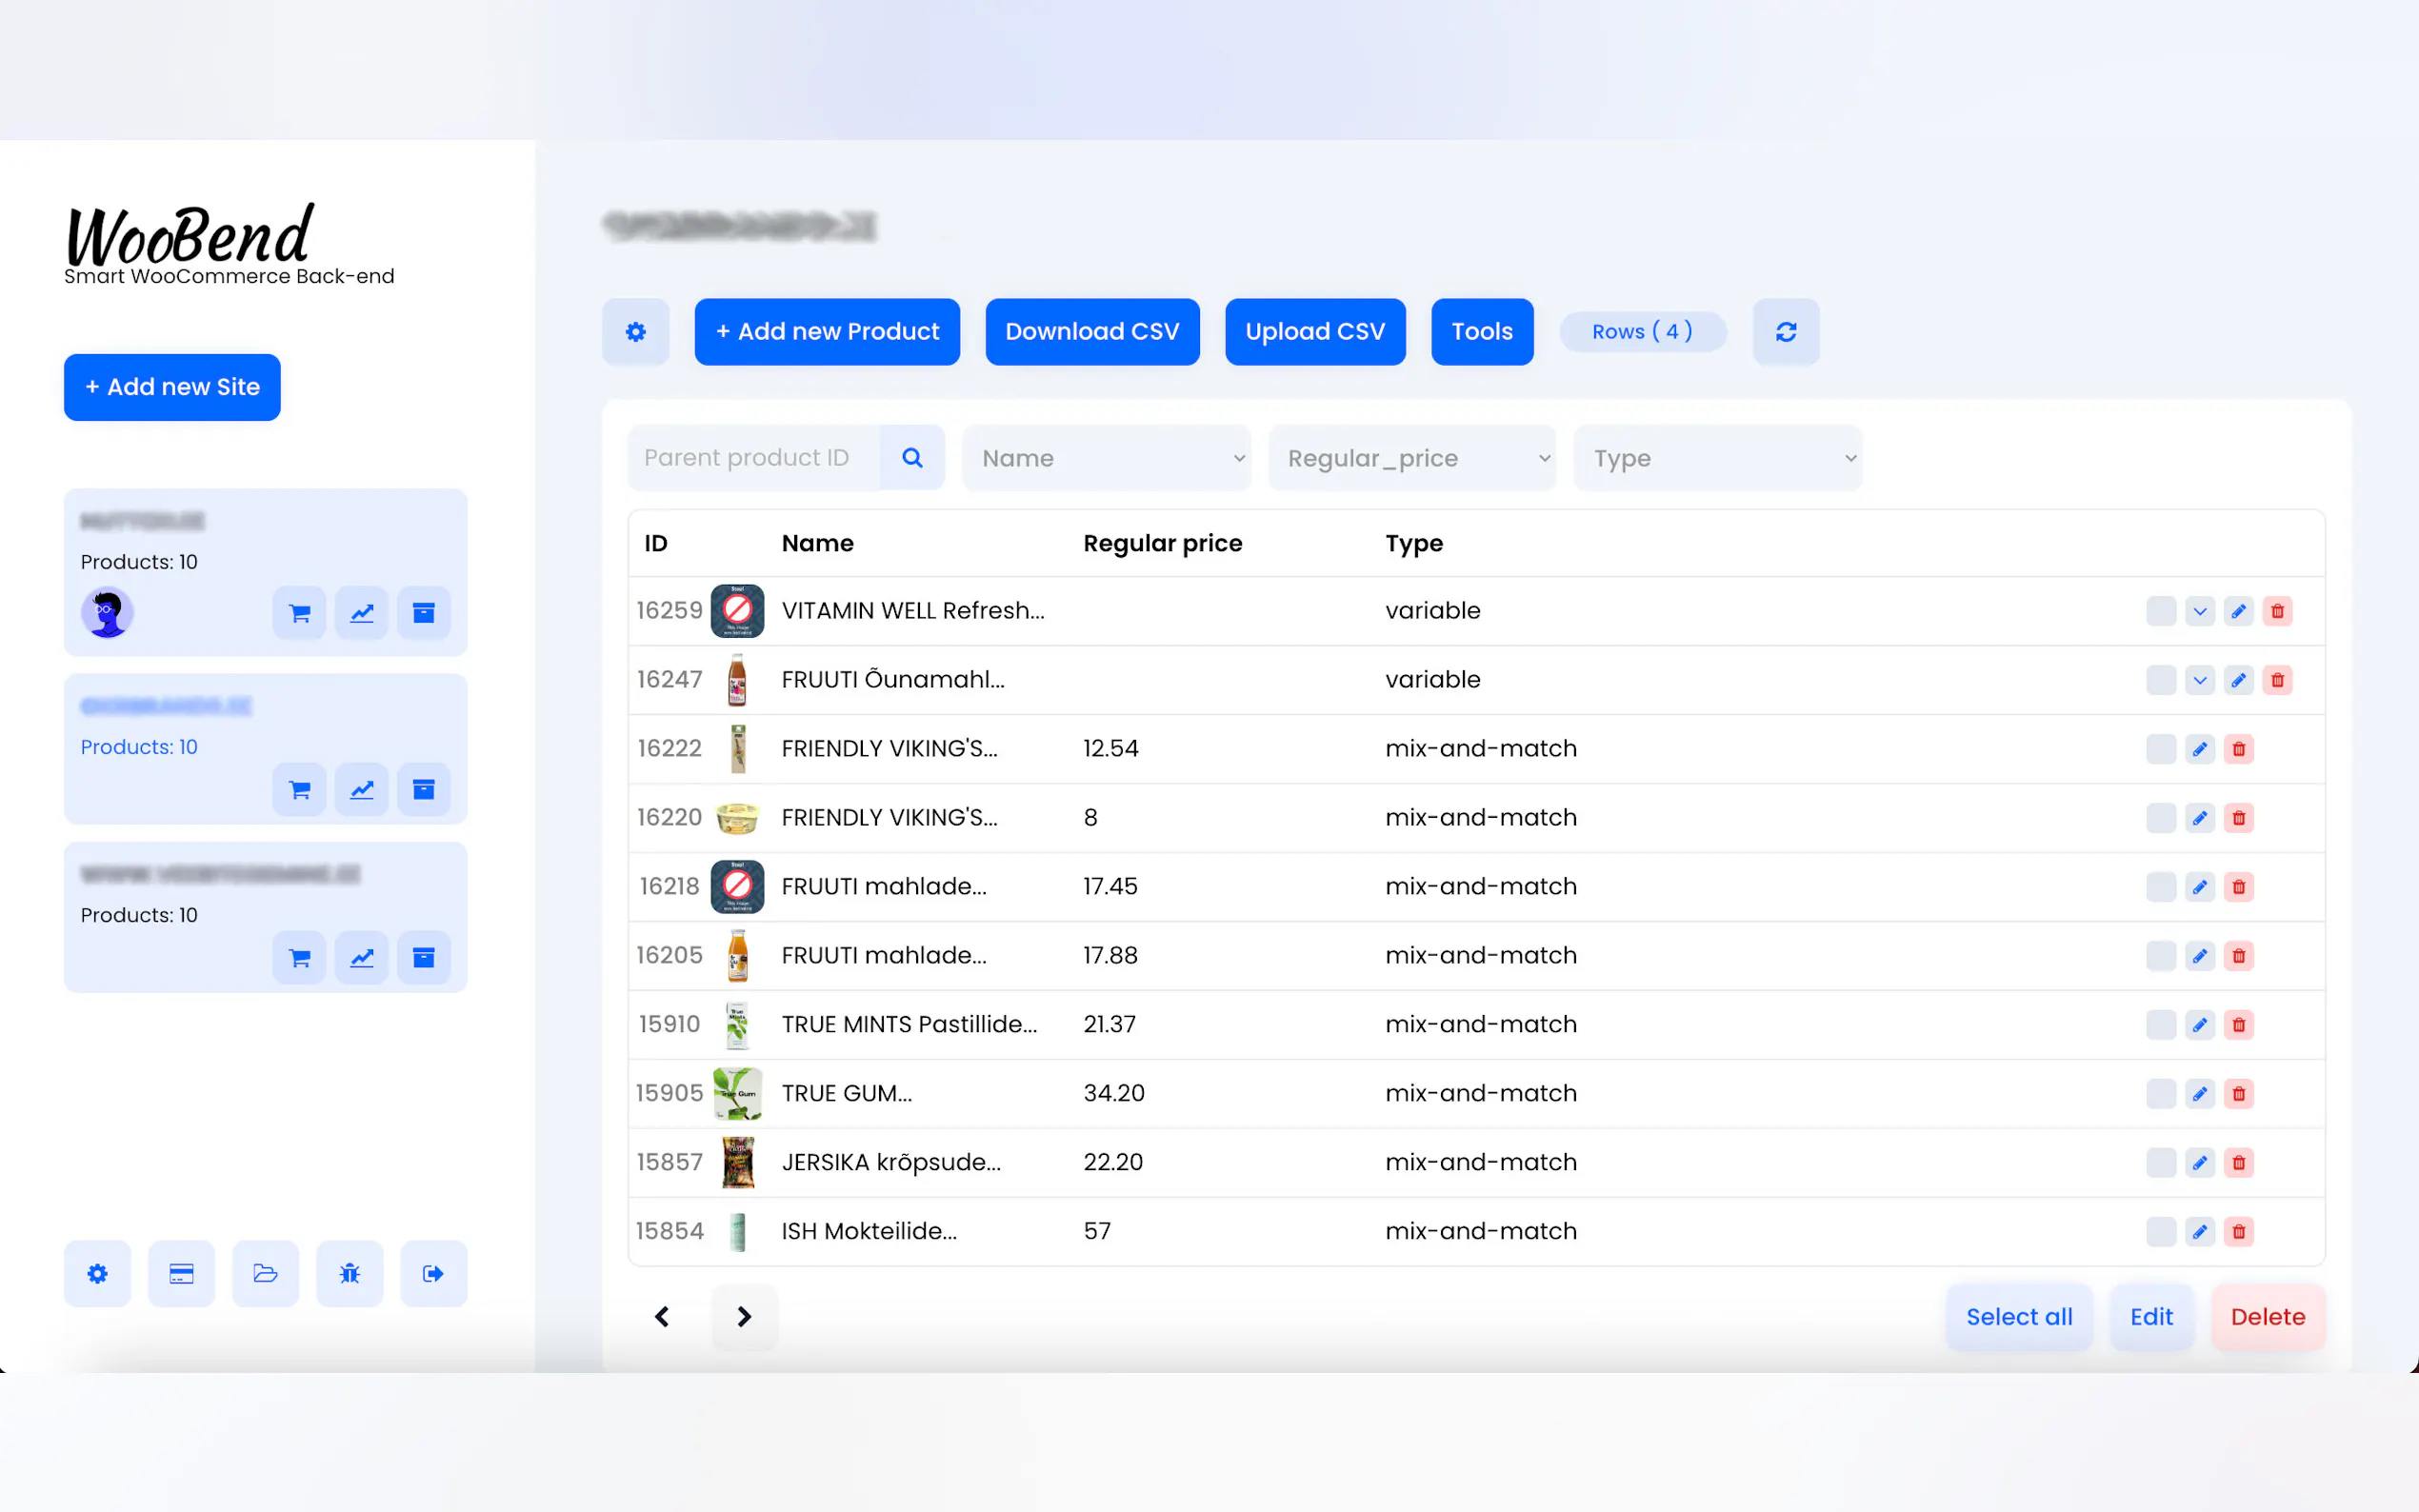Go to next page of products
The width and height of the screenshot is (2419, 1512).
(x=743, y=1317)
